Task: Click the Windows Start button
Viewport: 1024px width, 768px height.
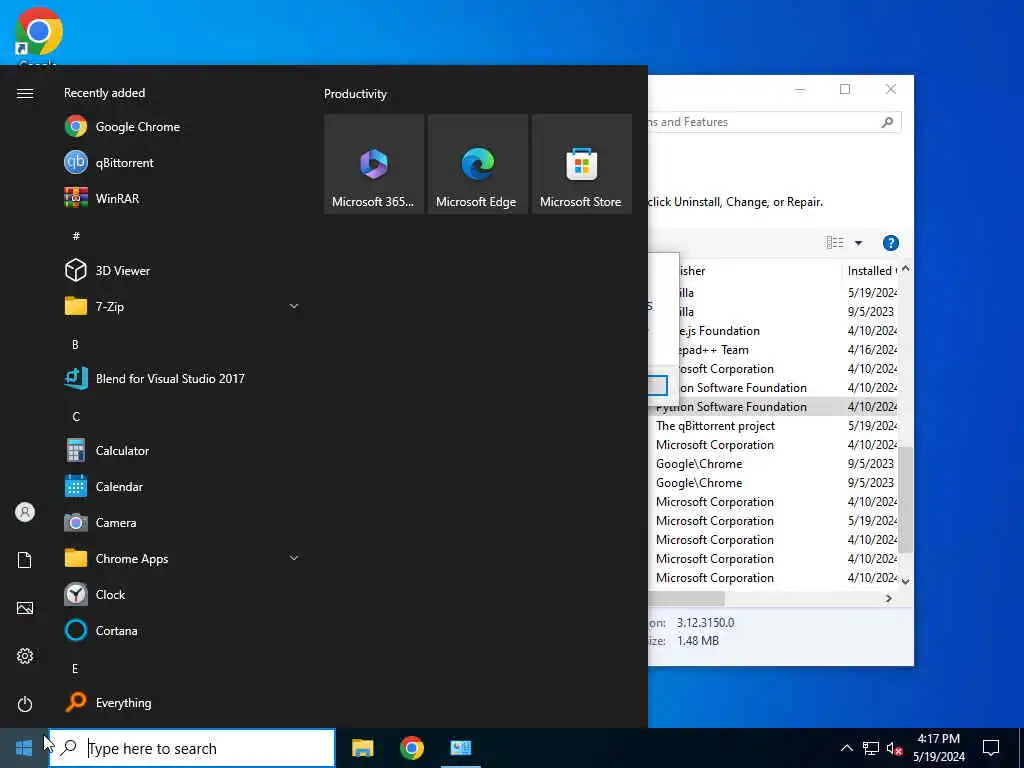Action: 24,748
